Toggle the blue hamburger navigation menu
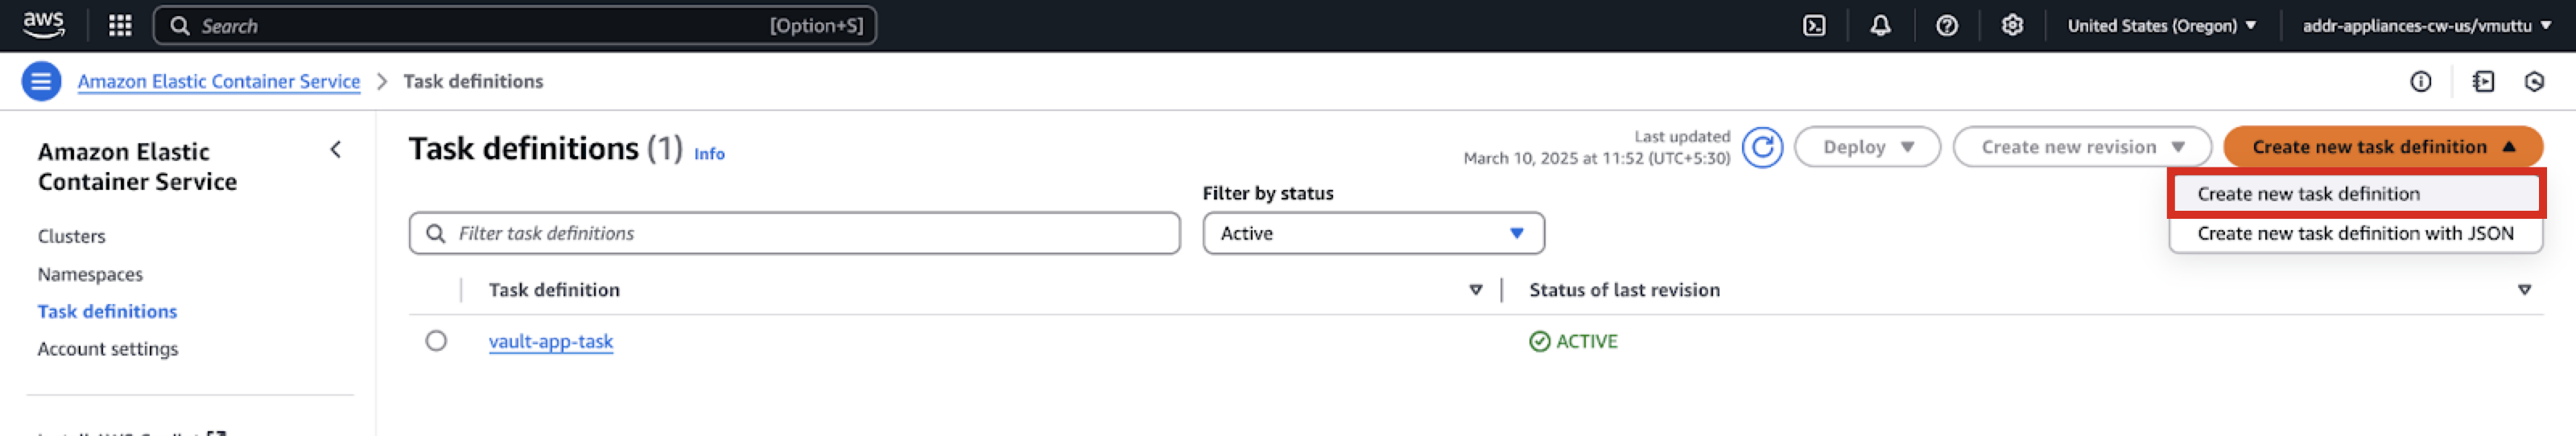 tap(41, 81)
